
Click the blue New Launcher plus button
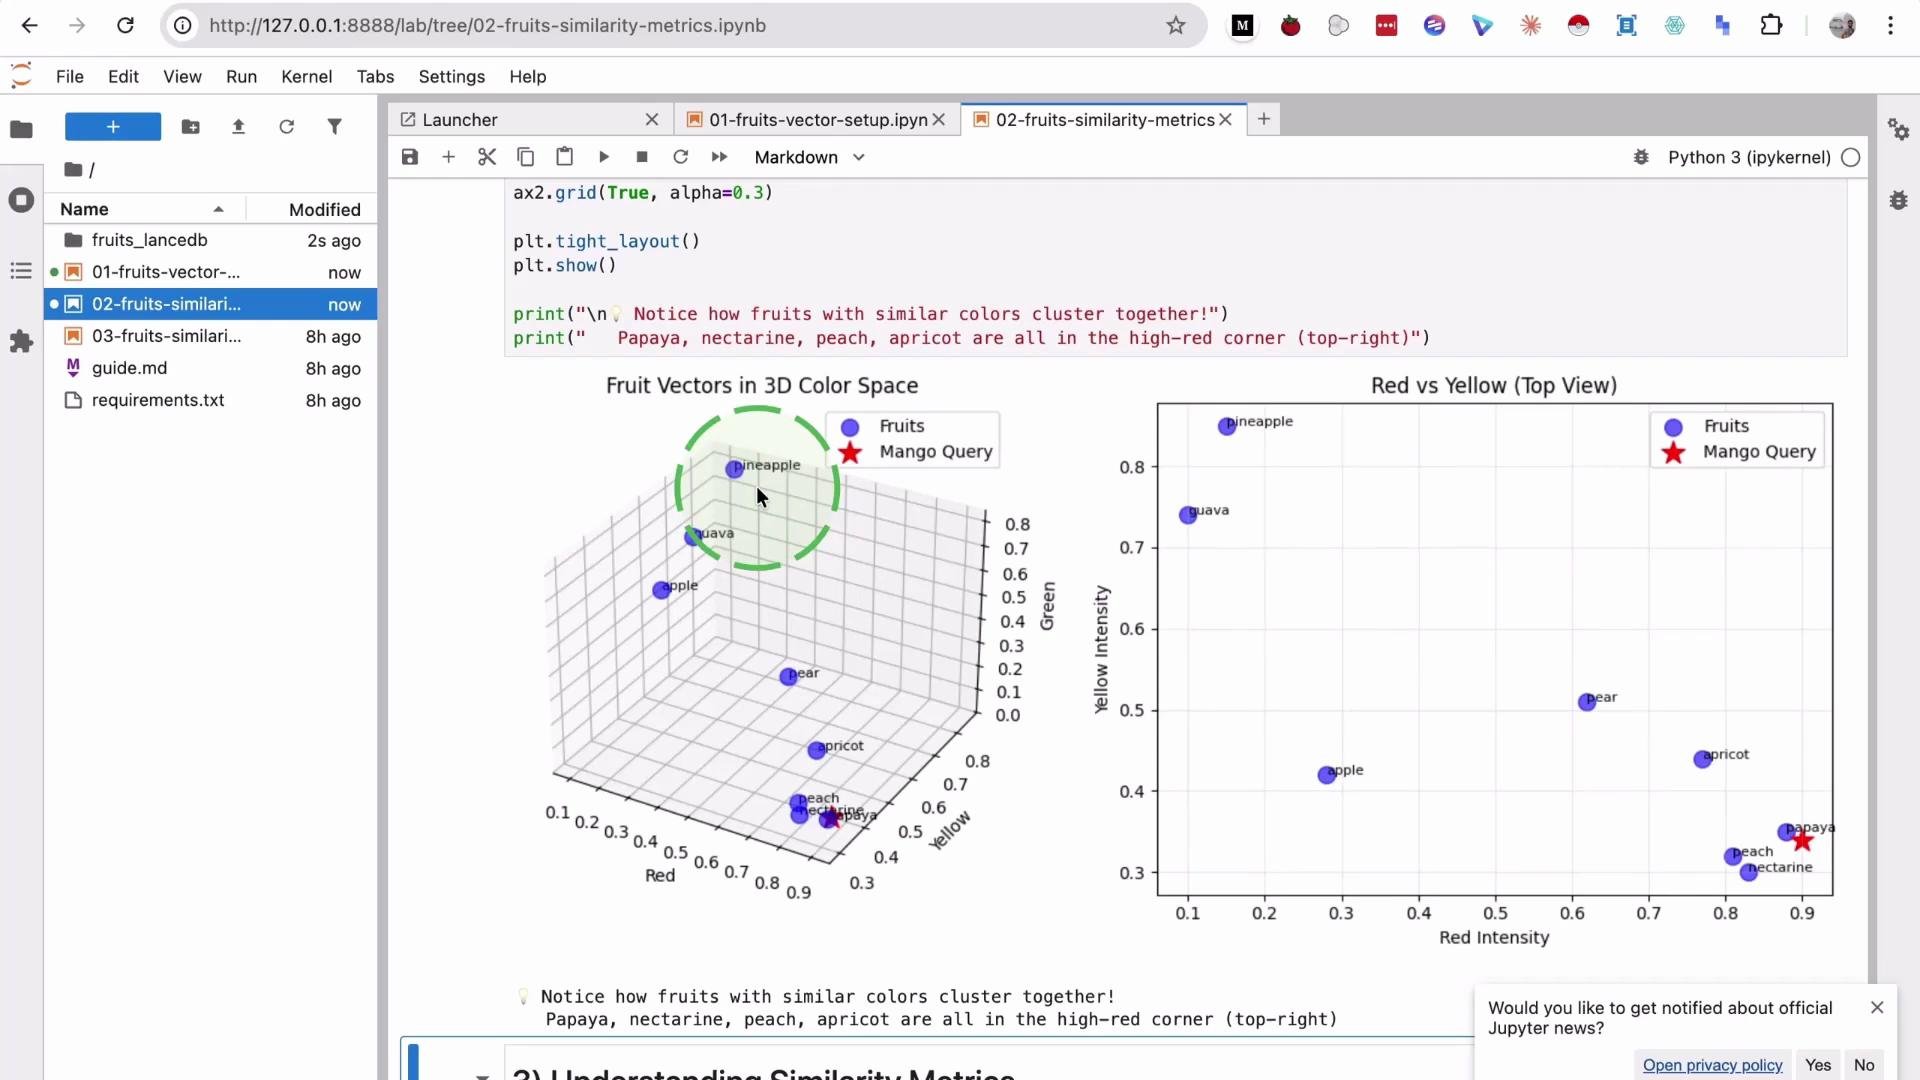click(x=113, y=127)
